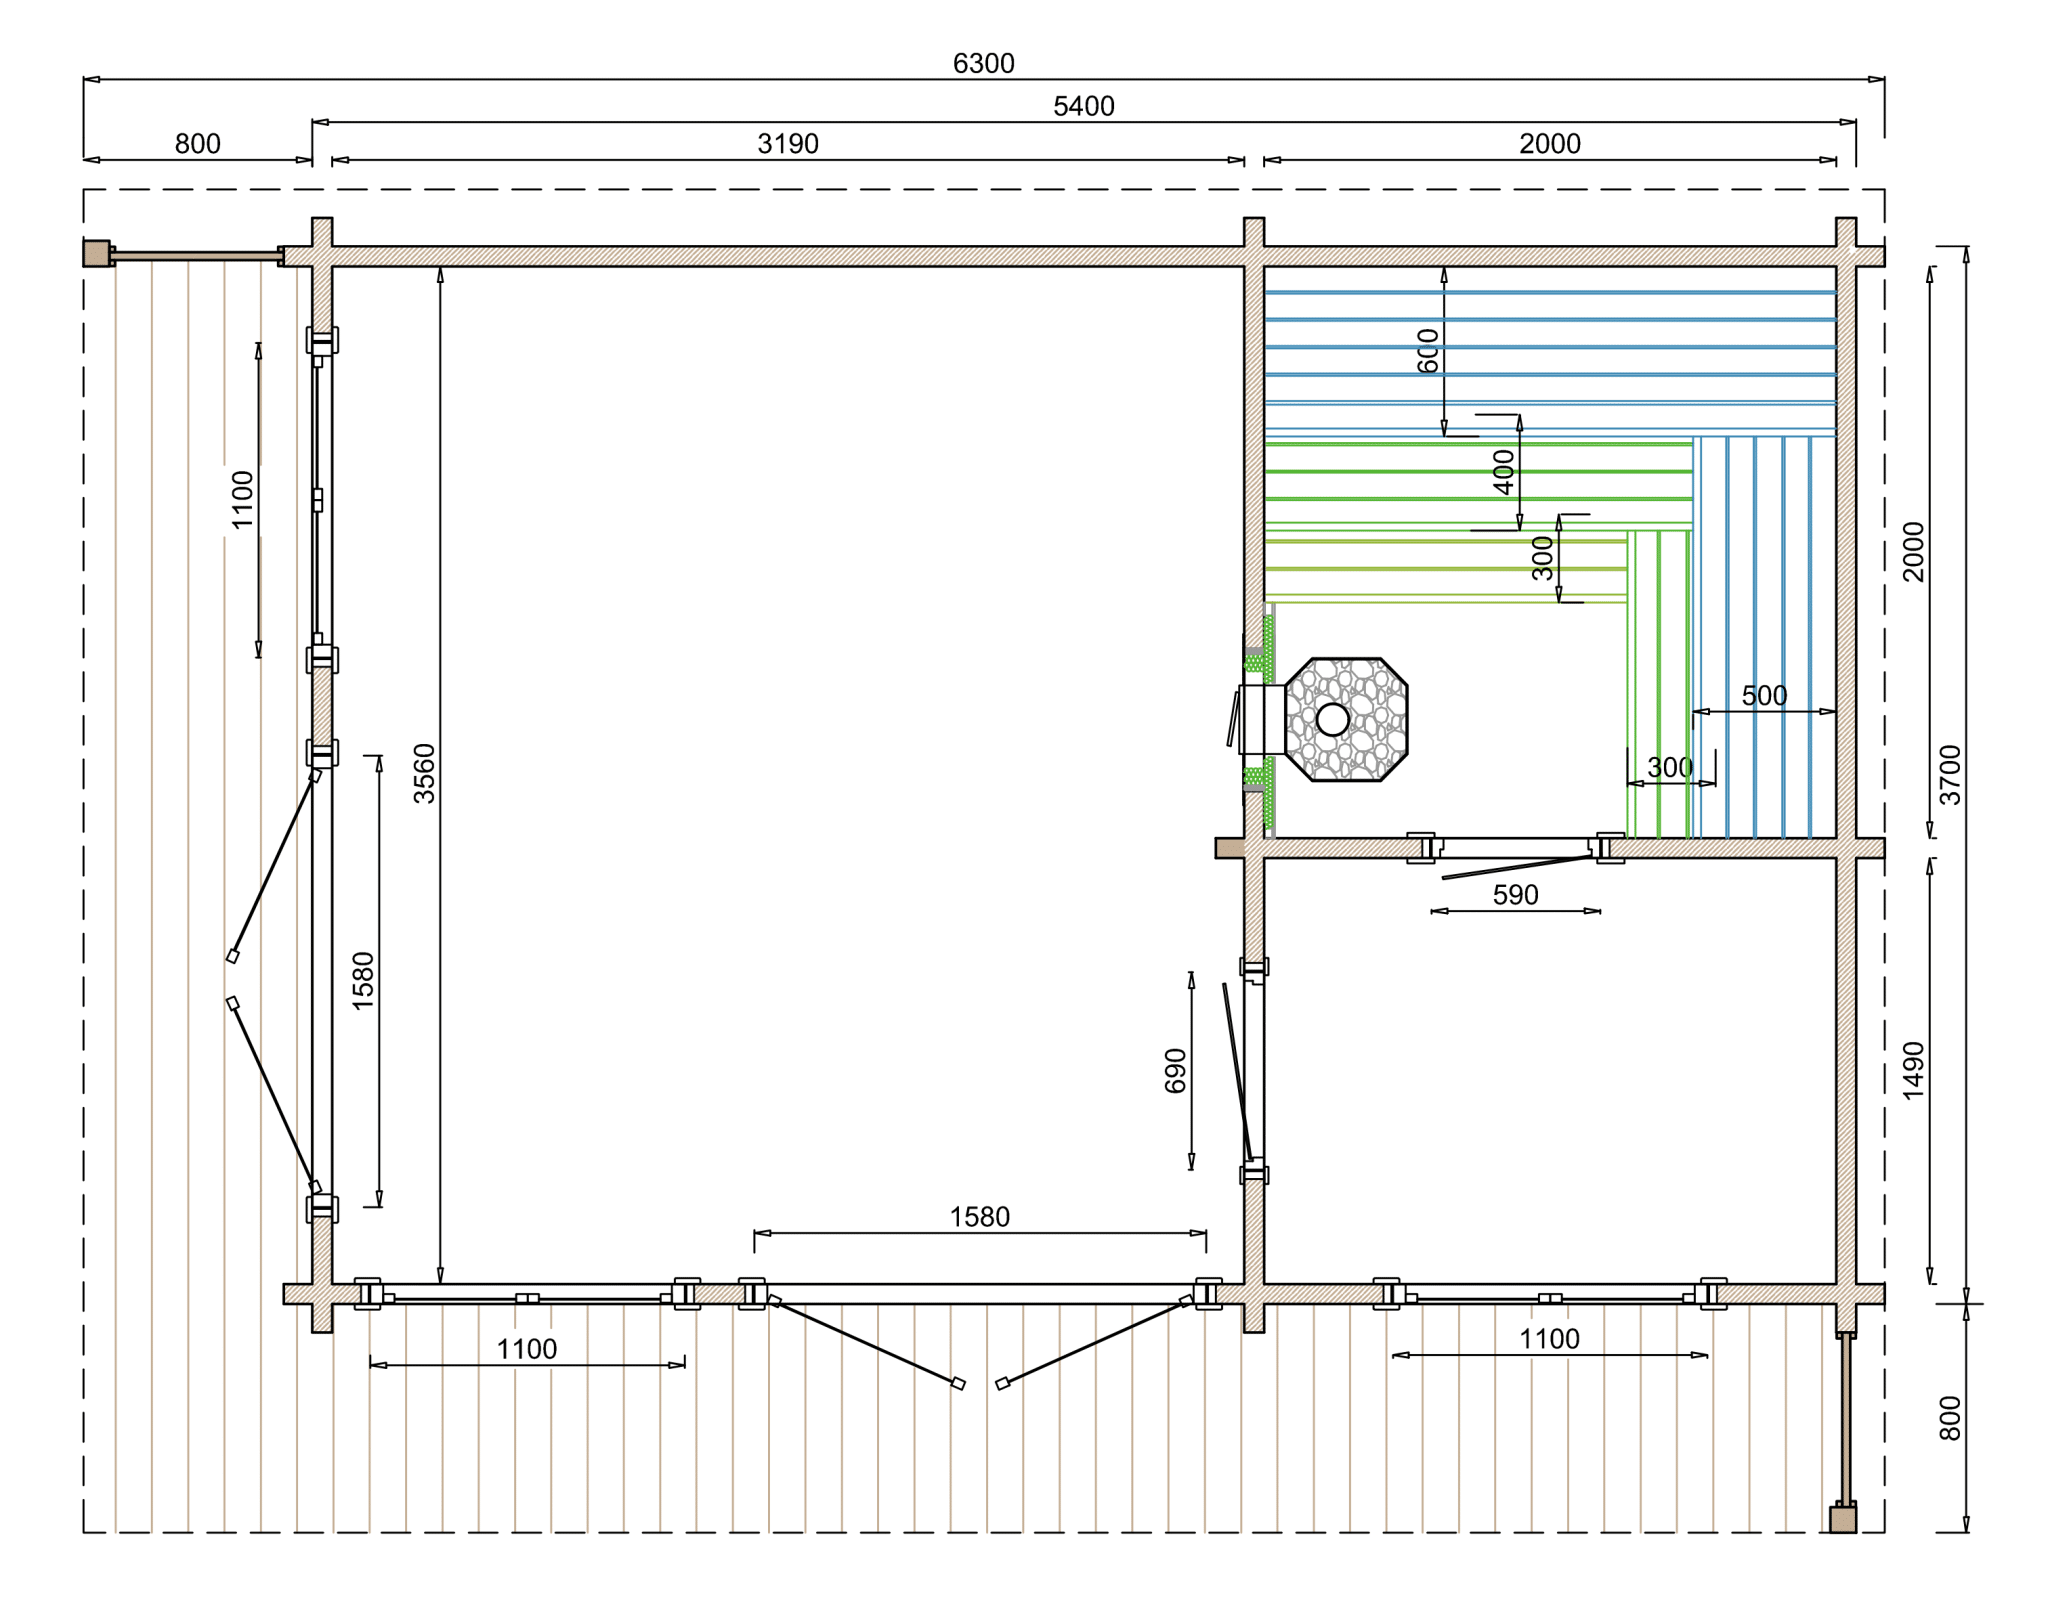Select the 400 bench dimension
2048x1610 pixels.
[x=1504, y=472]
